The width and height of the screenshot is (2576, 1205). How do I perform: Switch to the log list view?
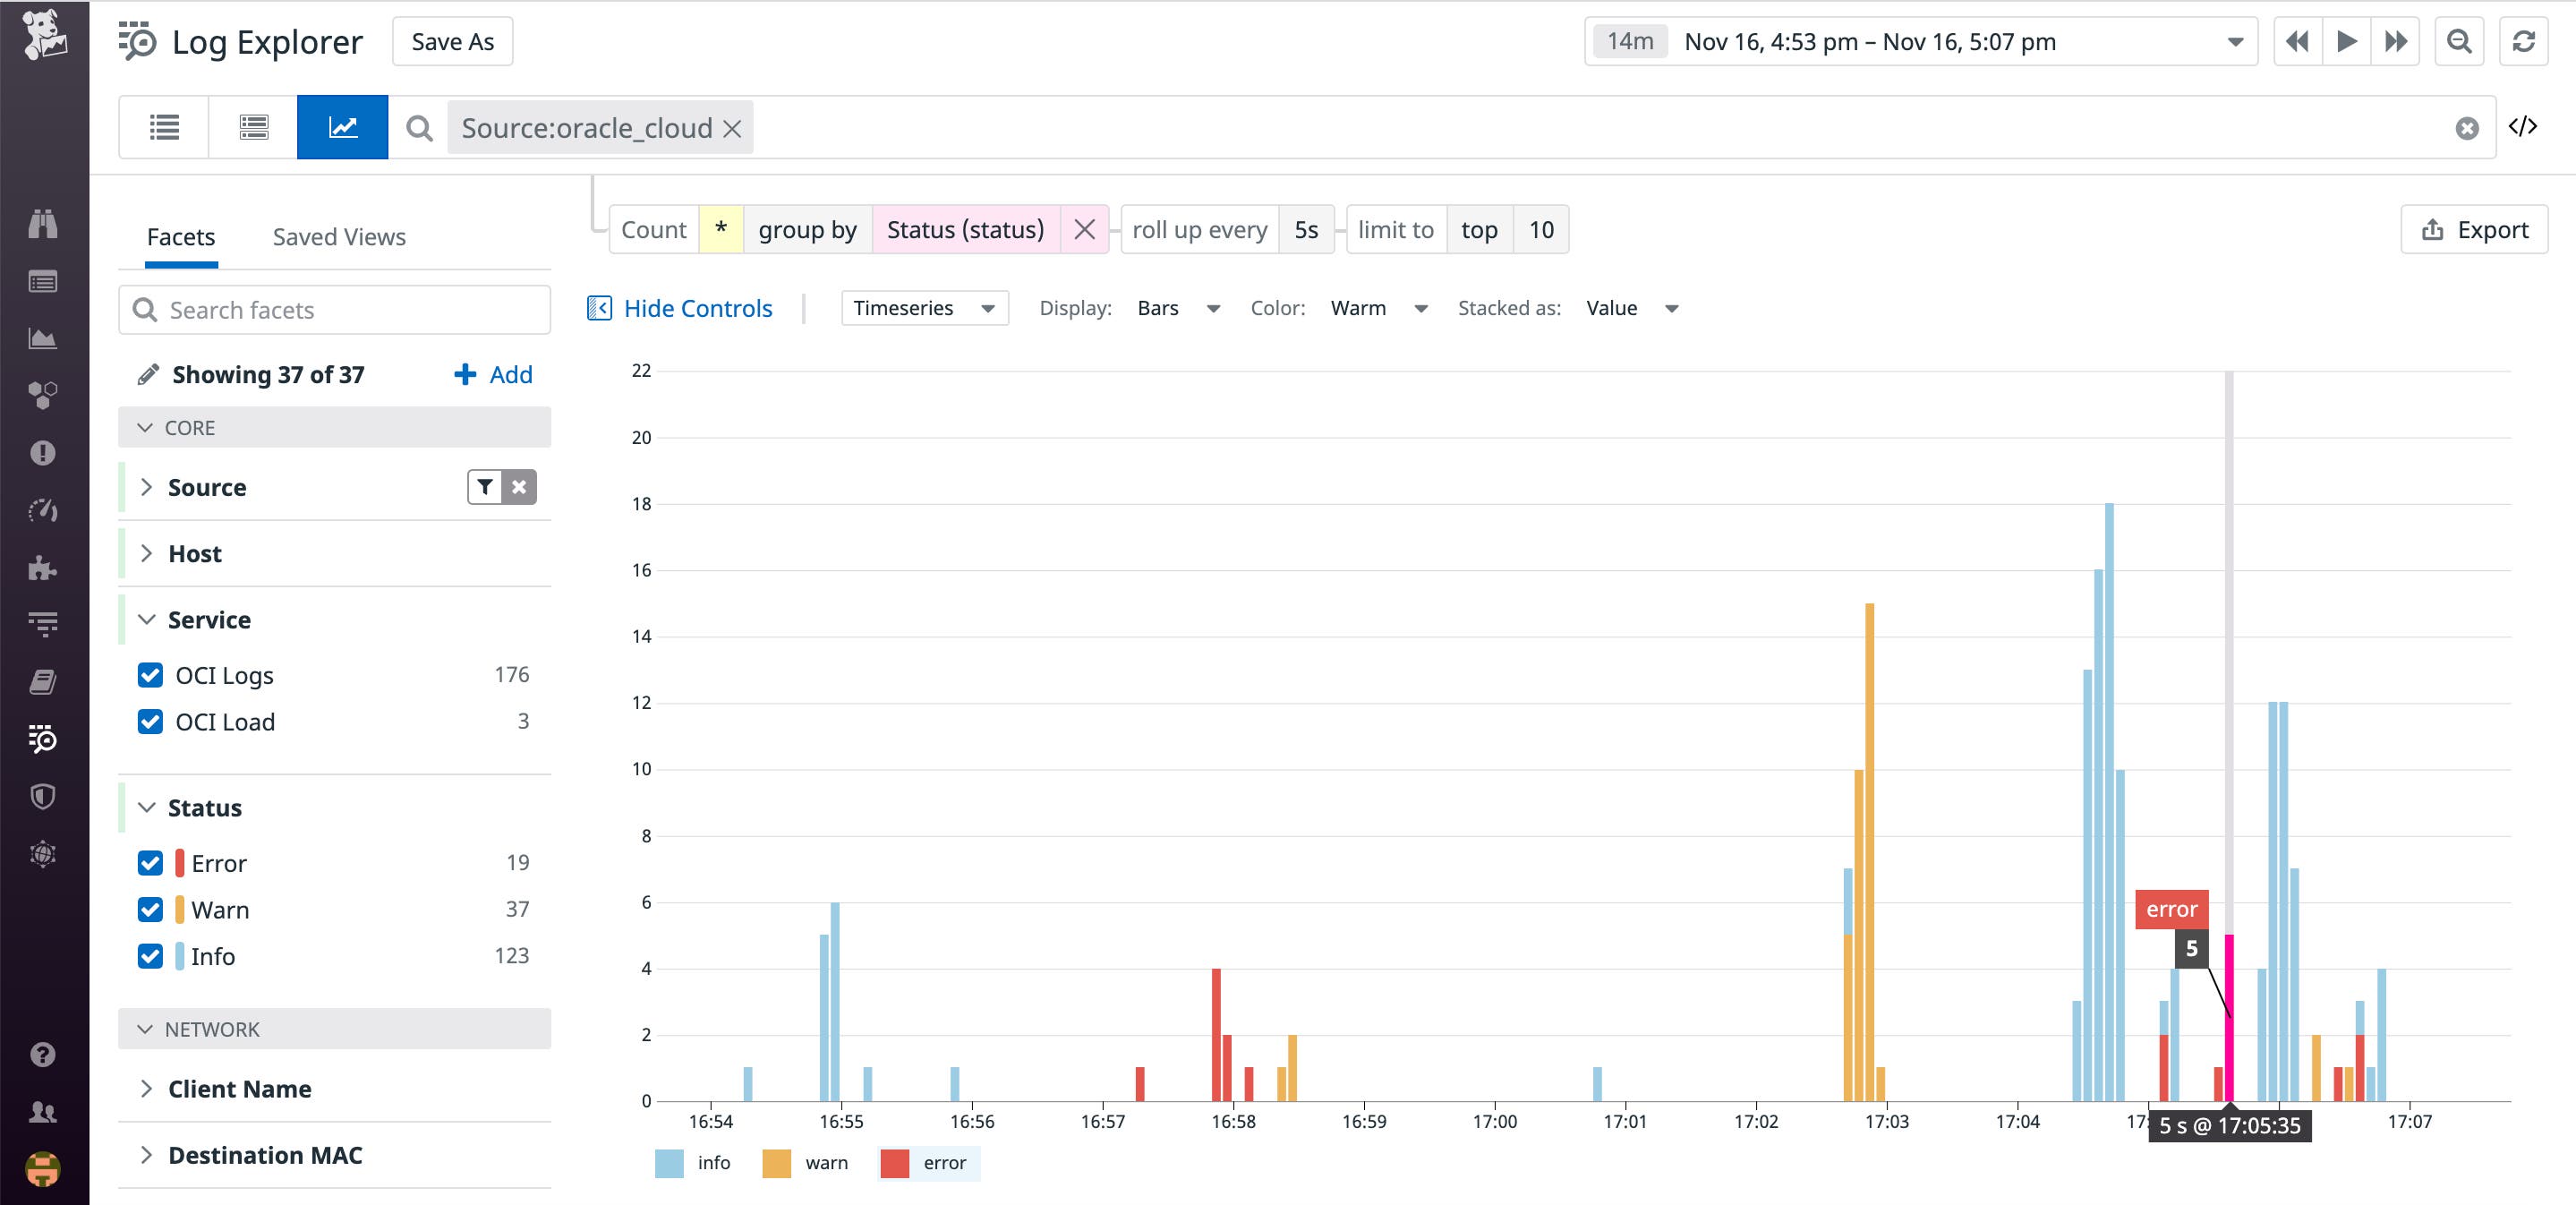click(163, 127)
